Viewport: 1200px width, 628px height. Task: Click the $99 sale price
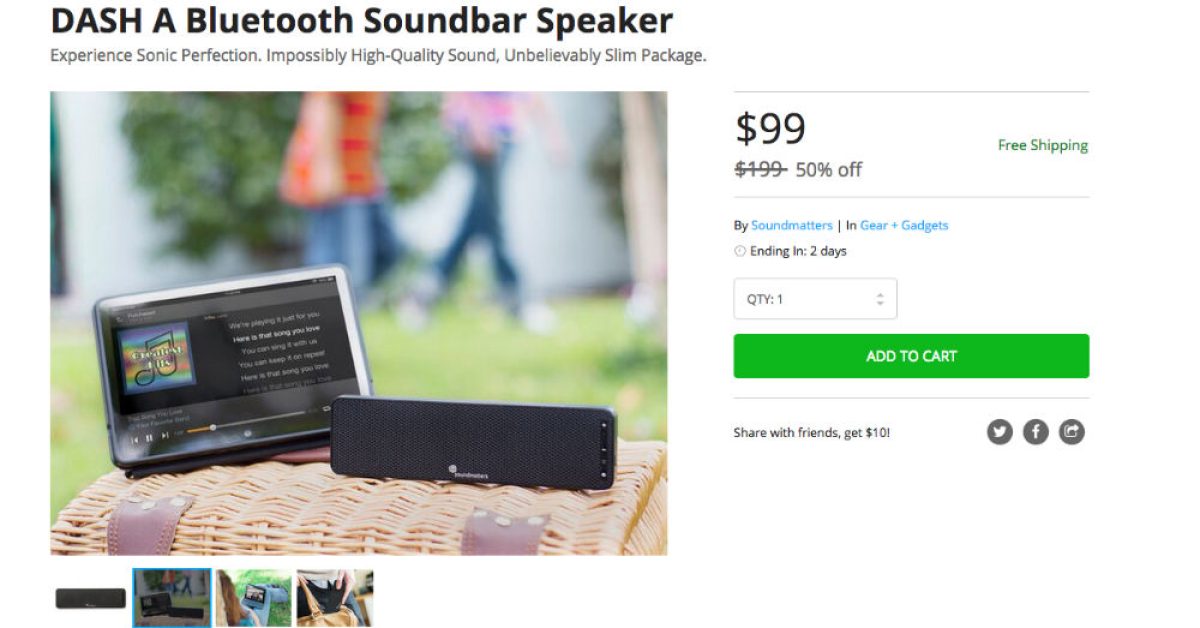click(x=770, y=128)
